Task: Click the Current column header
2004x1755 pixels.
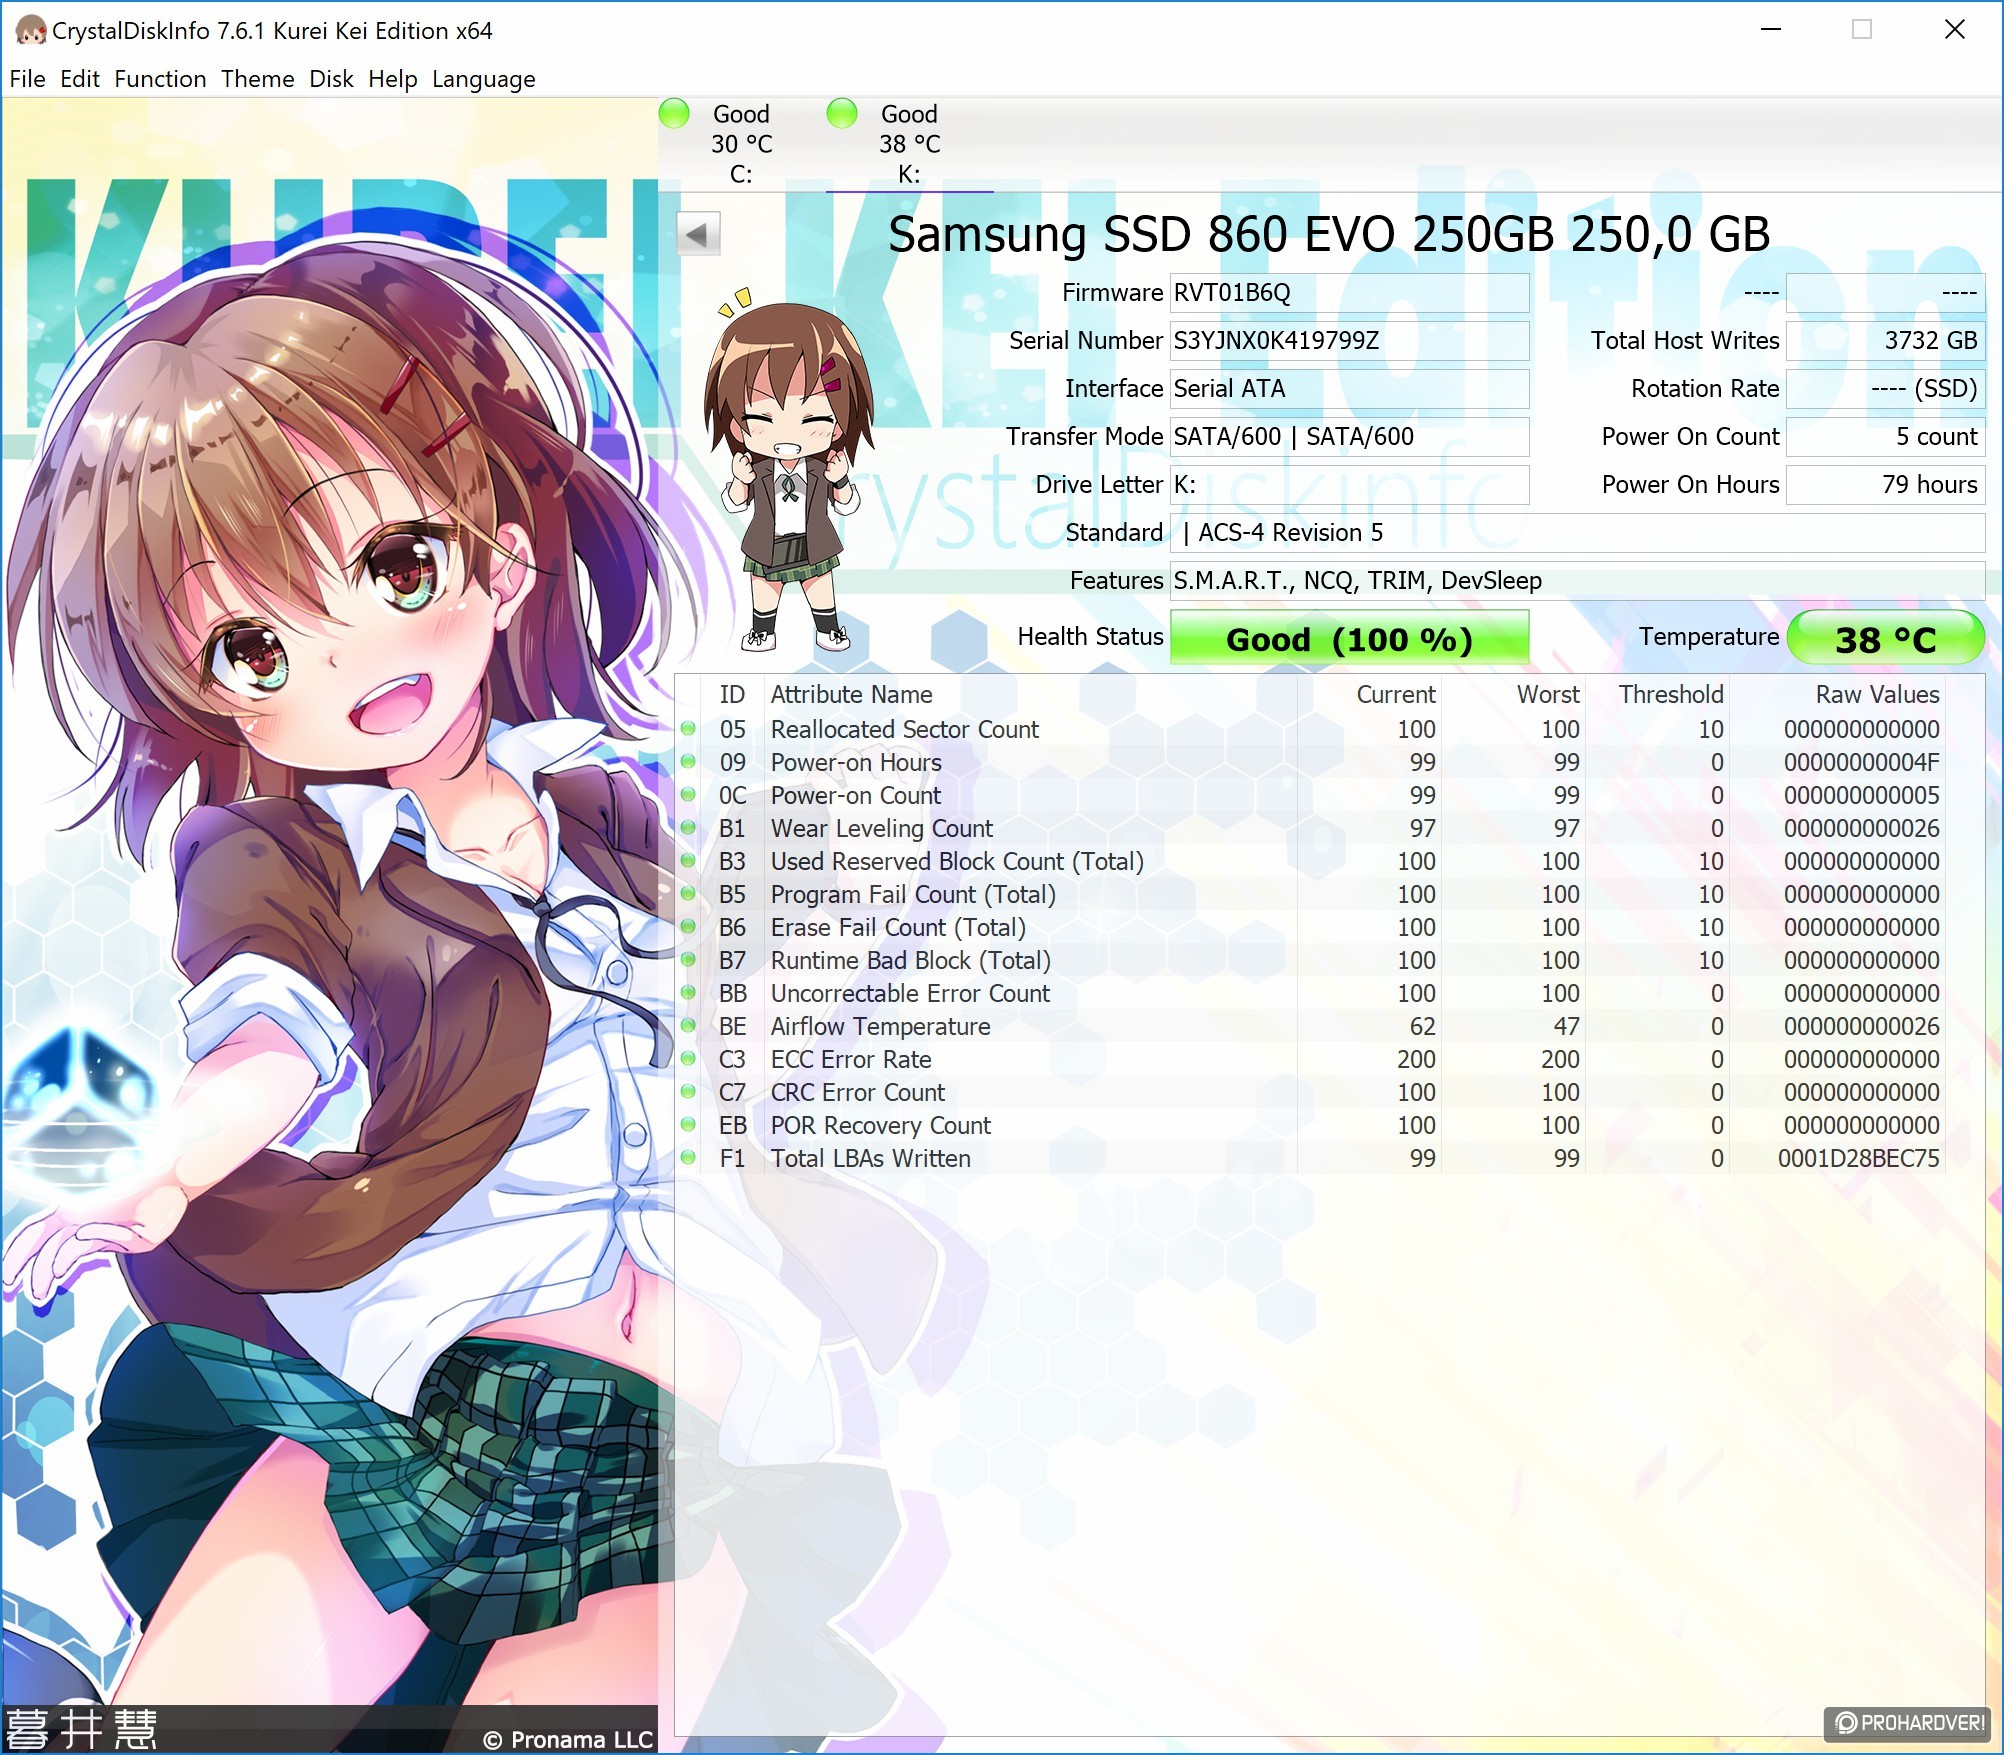Action: pyautogui.click(x=1369, y=694)
